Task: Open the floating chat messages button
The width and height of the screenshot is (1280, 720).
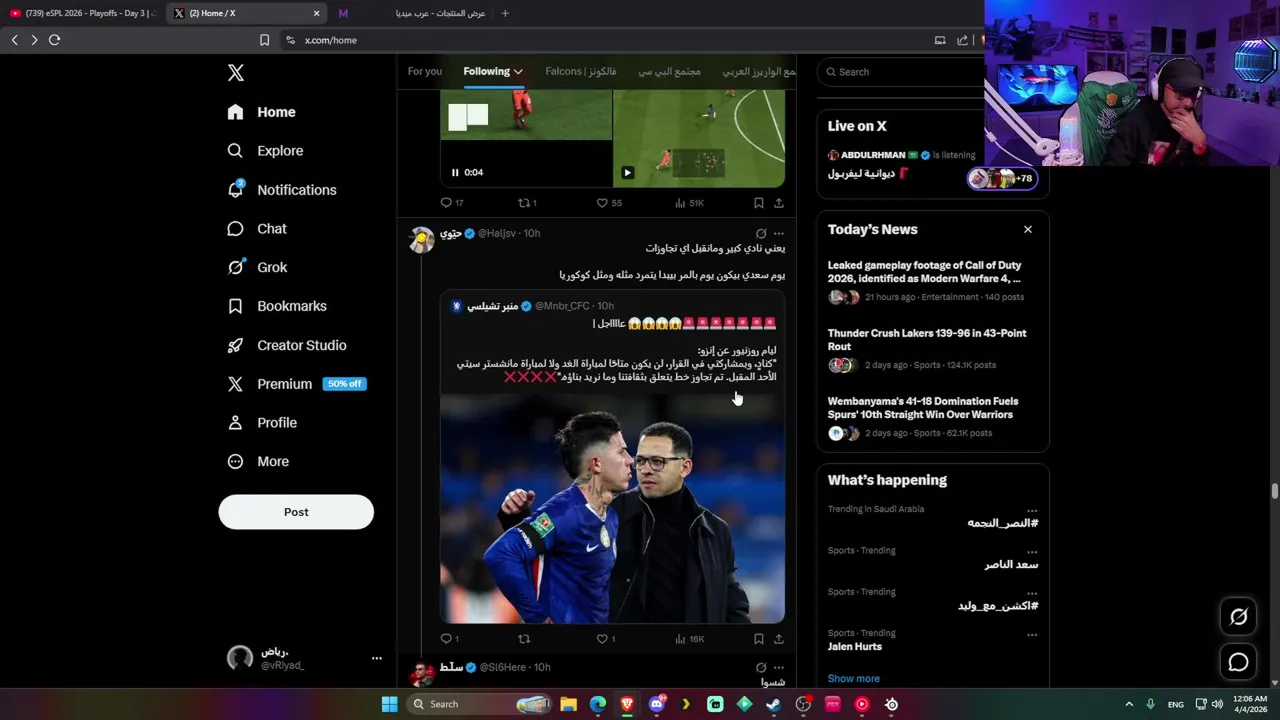Action: 1238,662
